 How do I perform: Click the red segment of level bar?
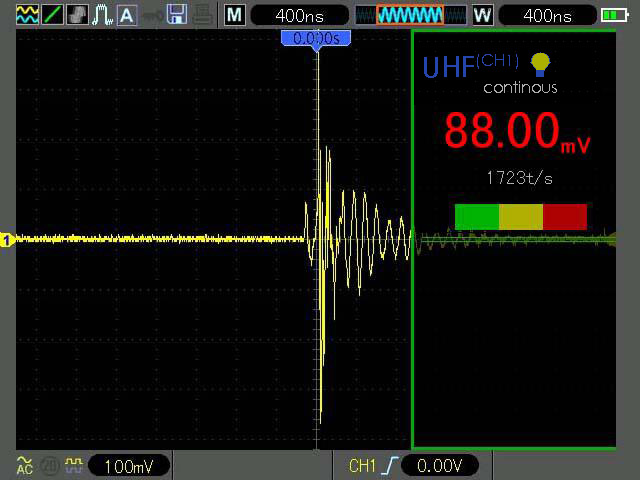565,217
